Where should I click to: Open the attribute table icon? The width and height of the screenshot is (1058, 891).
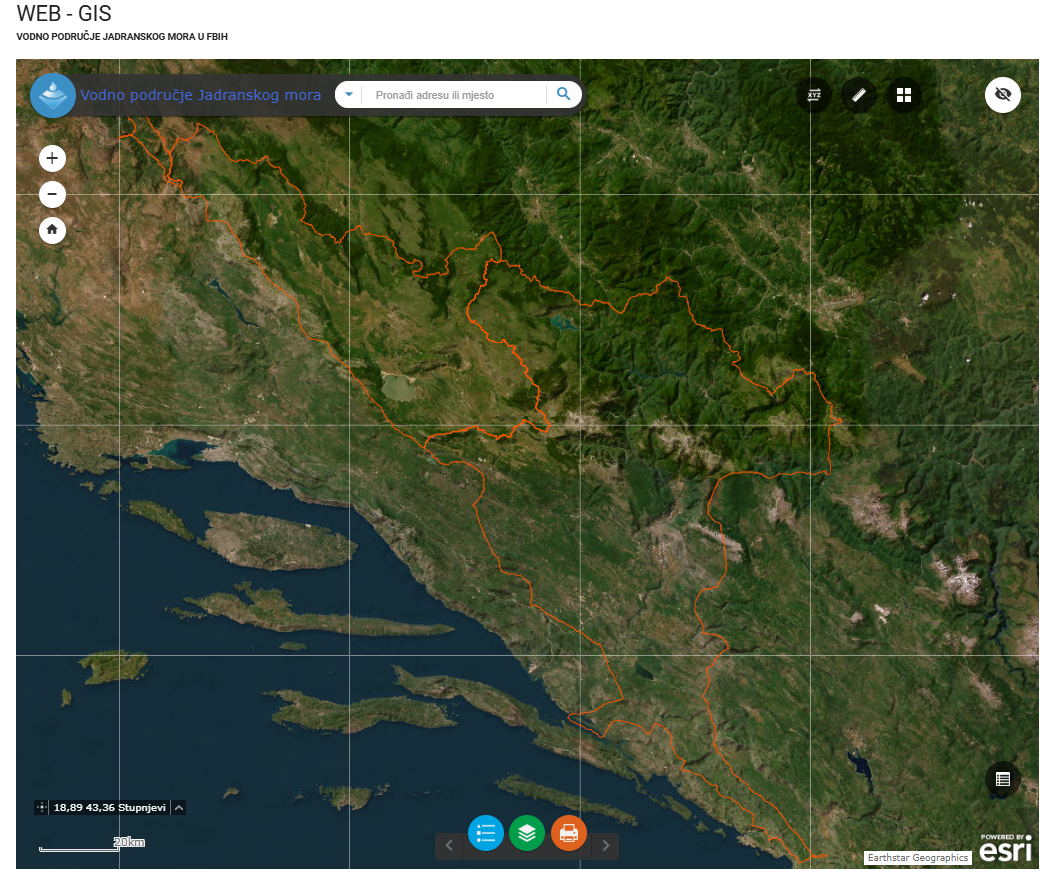tap(1003, 779)
